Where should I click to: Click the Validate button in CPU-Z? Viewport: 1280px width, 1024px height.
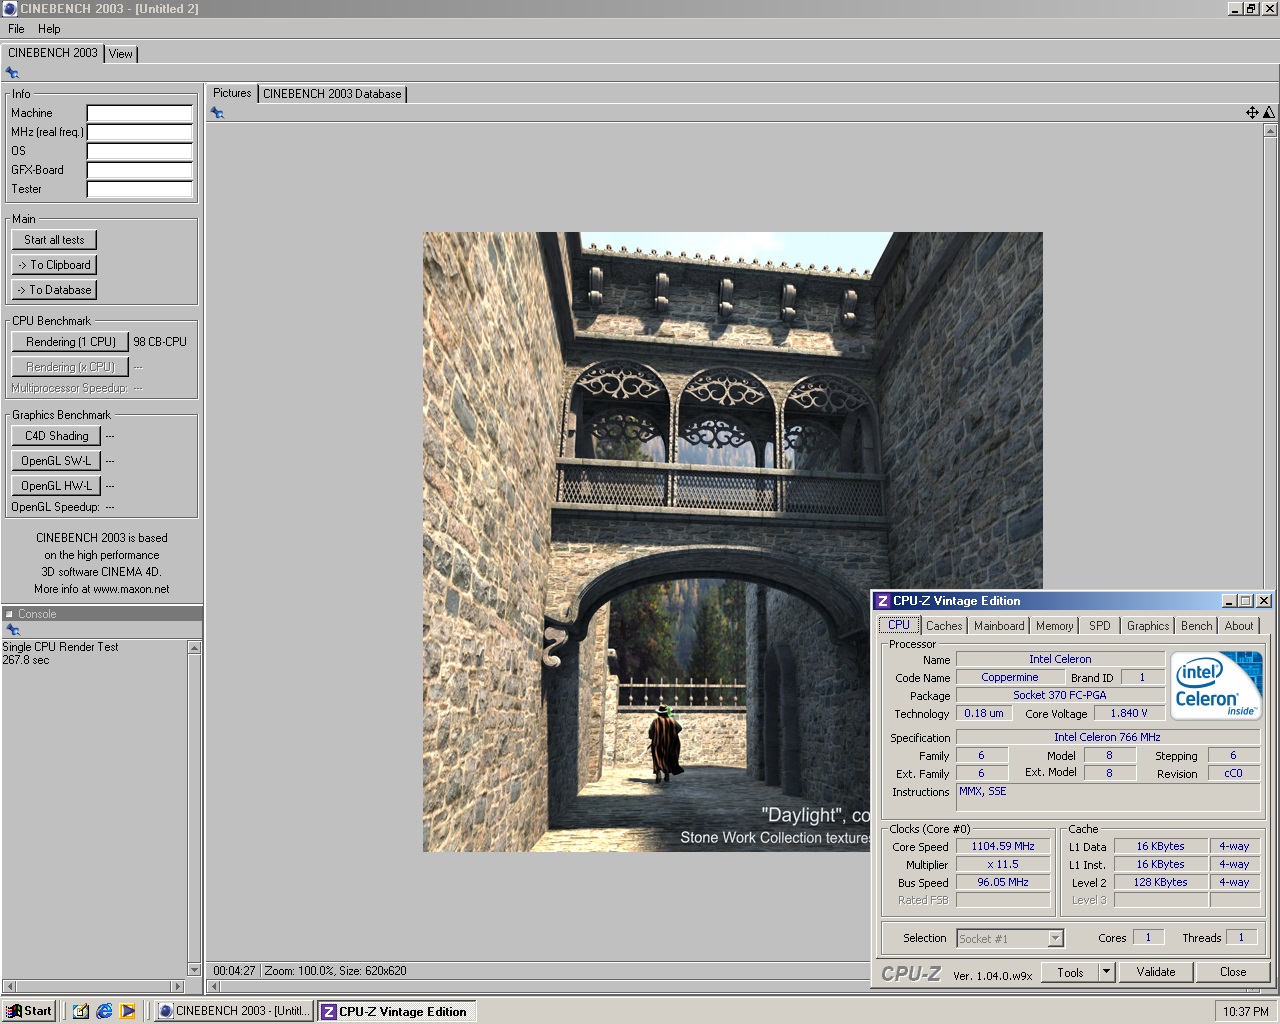[1156, 972]
